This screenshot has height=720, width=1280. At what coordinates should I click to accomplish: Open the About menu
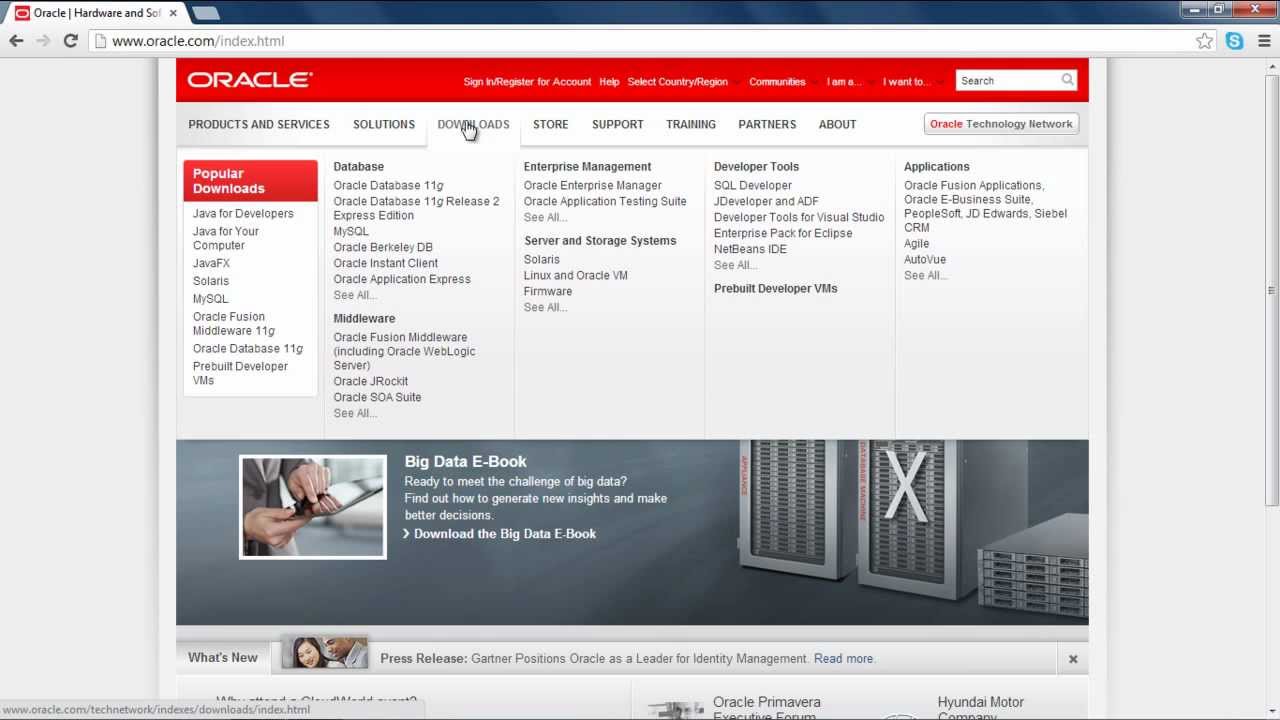[x=837, y=124]
